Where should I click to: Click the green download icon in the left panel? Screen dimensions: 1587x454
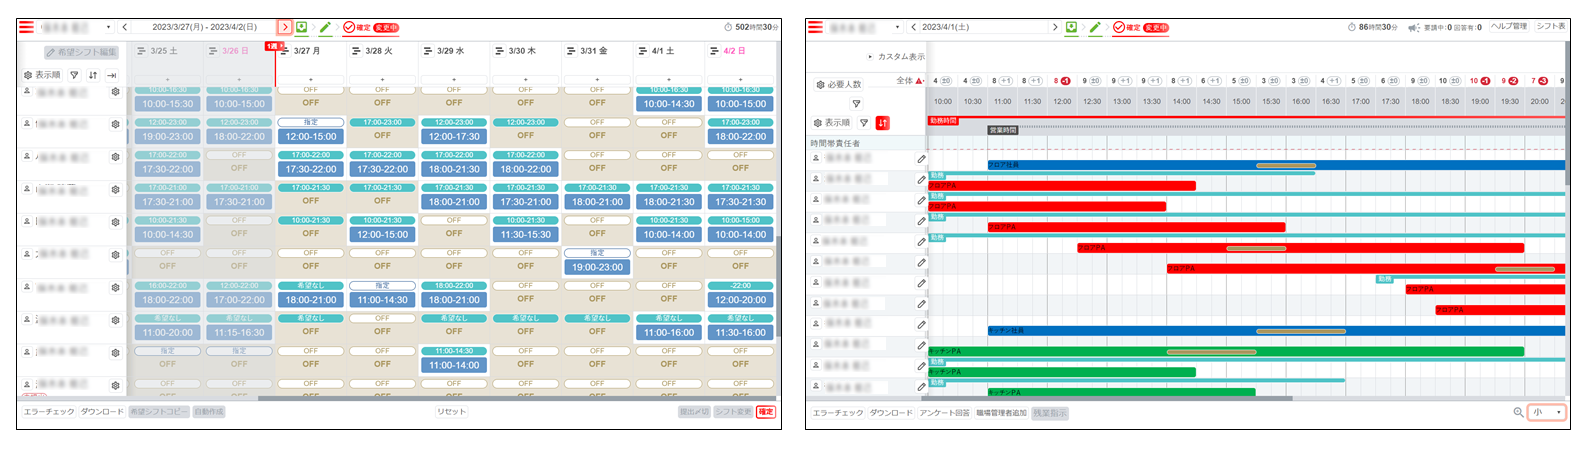click(302, 27)
